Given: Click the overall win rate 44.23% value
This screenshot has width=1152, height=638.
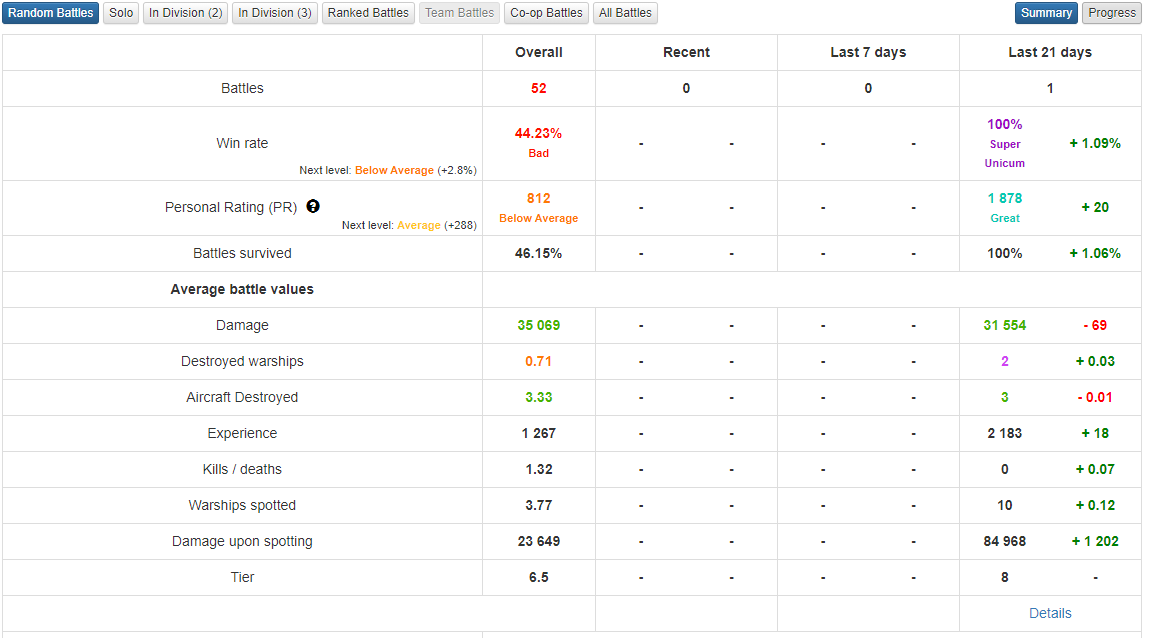Looking at the screenshot, I should coord(538,133).
